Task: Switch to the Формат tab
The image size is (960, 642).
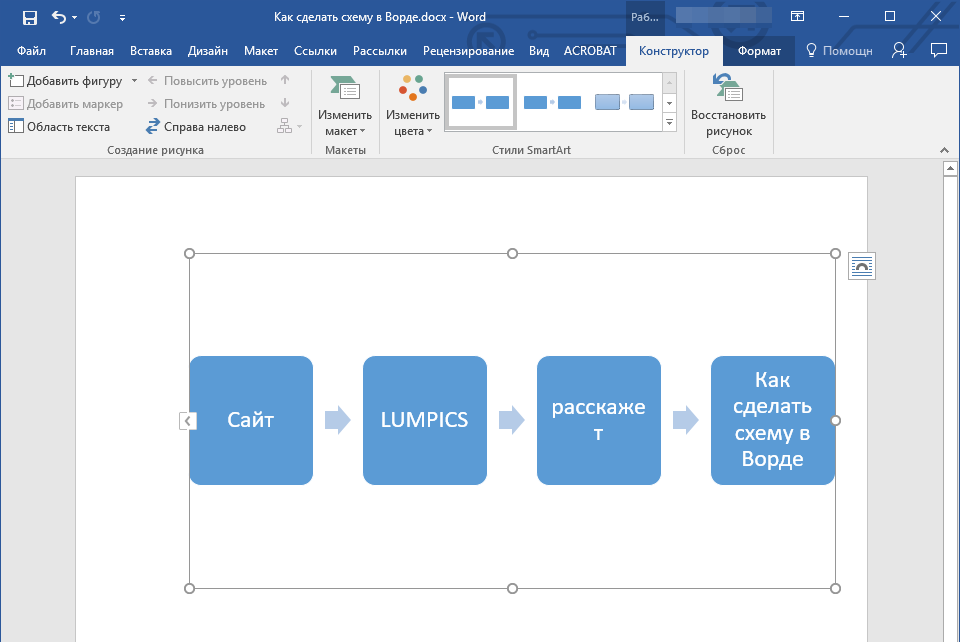Action: (x=759, y=51)
